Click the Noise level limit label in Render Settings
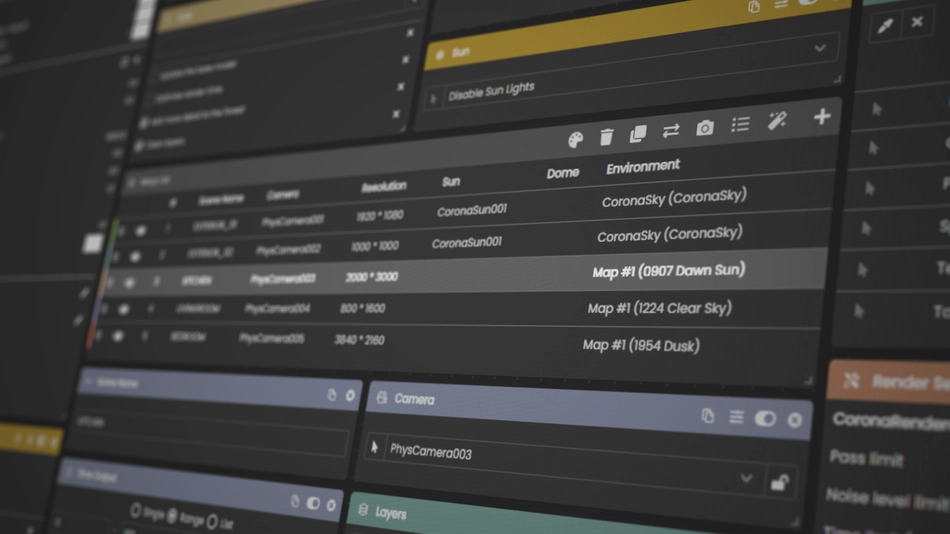This screenshot has width=950, height=534. [888, 499]
